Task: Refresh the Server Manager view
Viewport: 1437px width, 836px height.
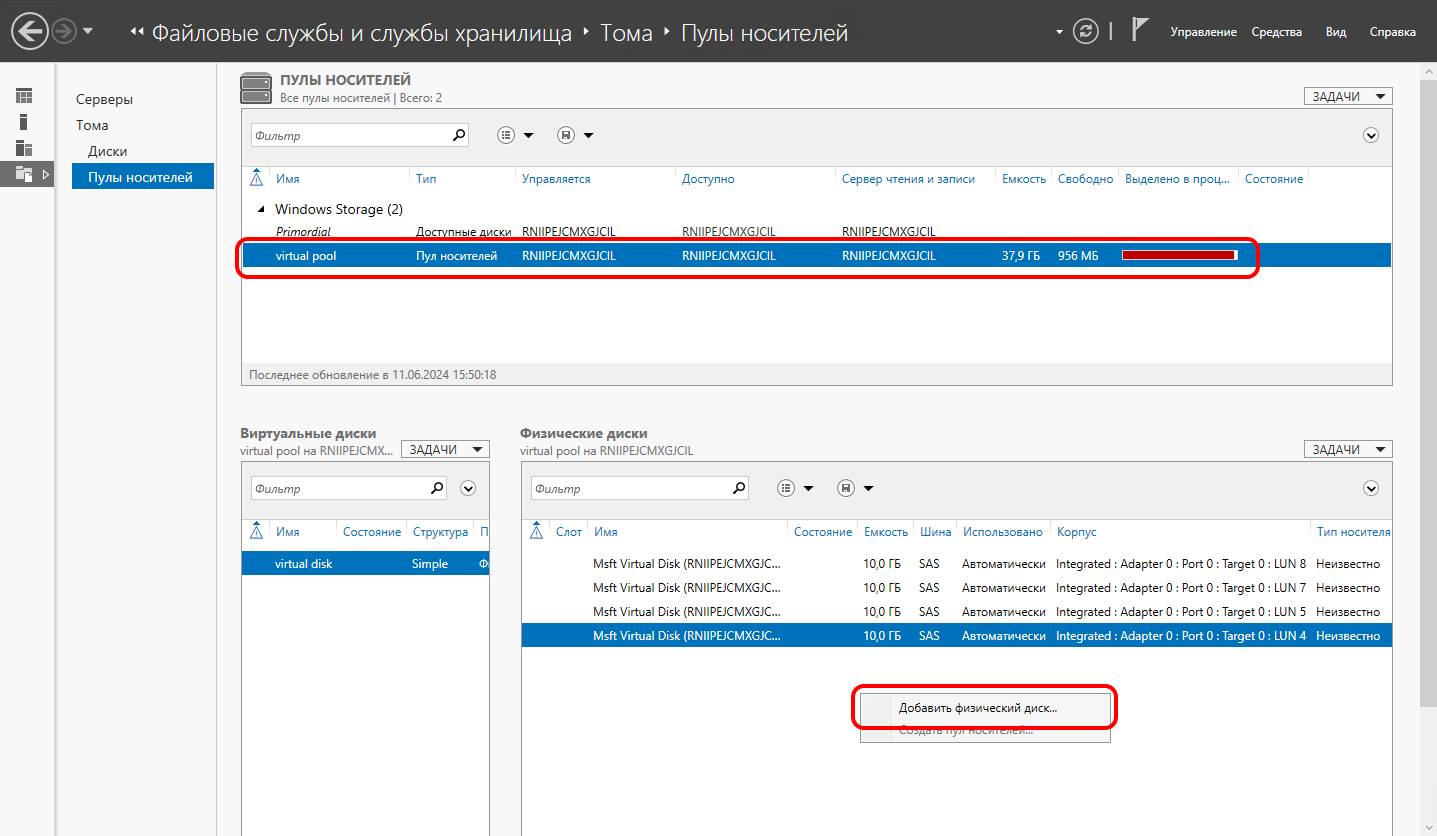Action: (x=1085, y=32)
